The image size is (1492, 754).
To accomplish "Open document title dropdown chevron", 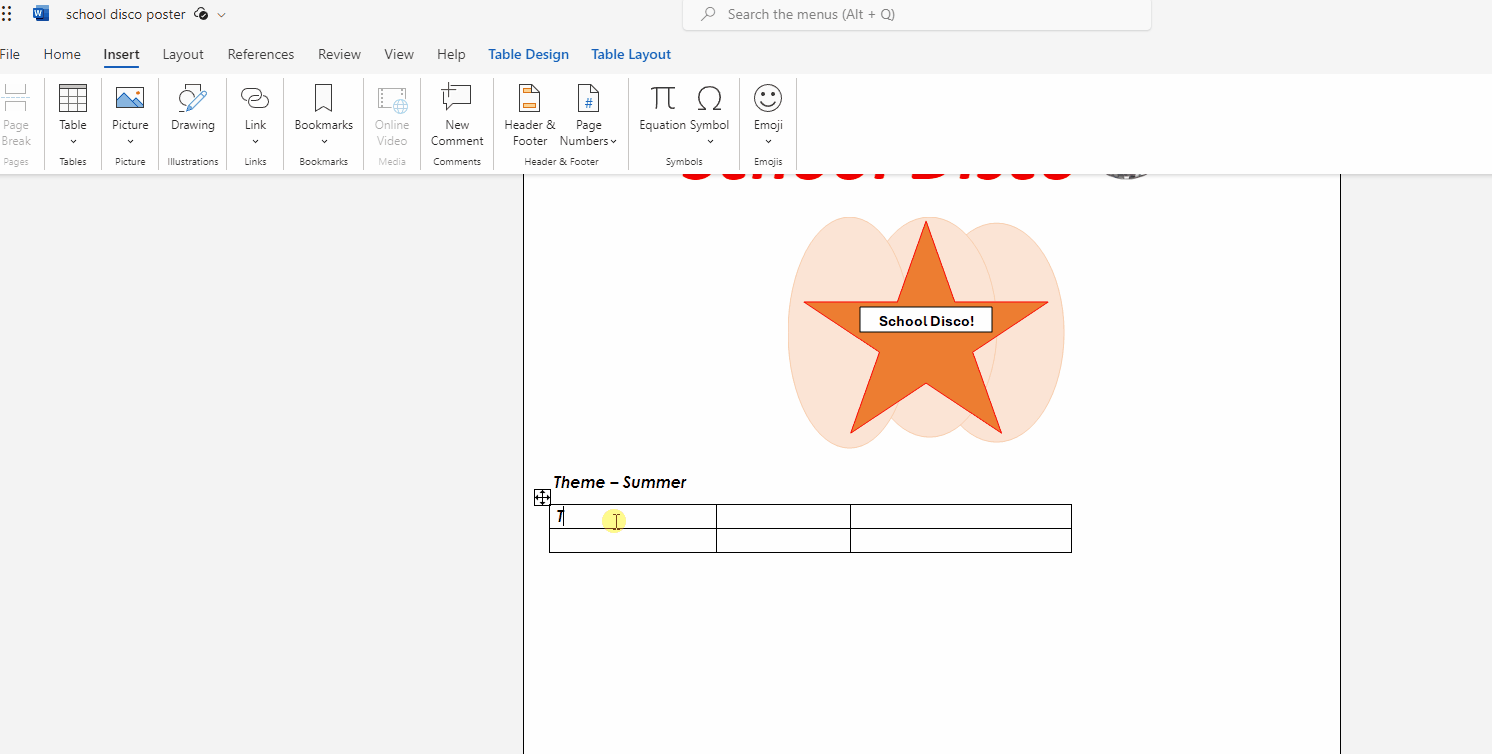I will tap(221, 15).
